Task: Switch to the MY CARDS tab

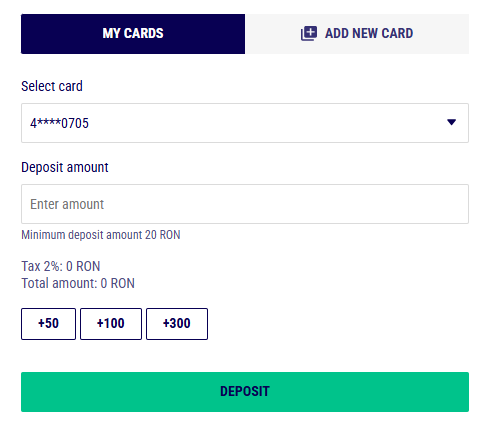Action: [x=133, y=34]
